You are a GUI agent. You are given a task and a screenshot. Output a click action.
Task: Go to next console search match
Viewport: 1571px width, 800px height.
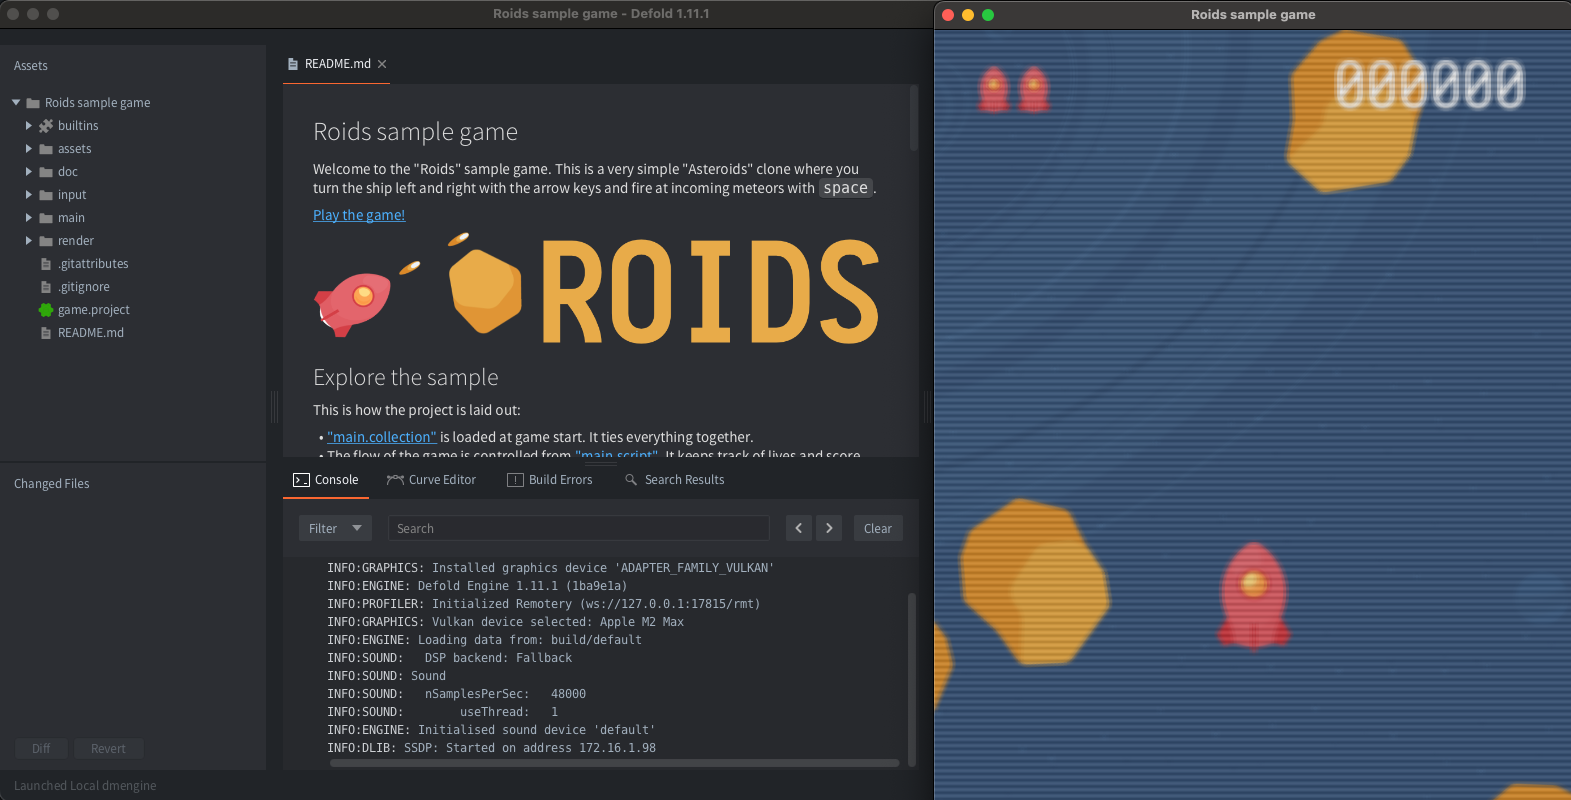point(829,528)
